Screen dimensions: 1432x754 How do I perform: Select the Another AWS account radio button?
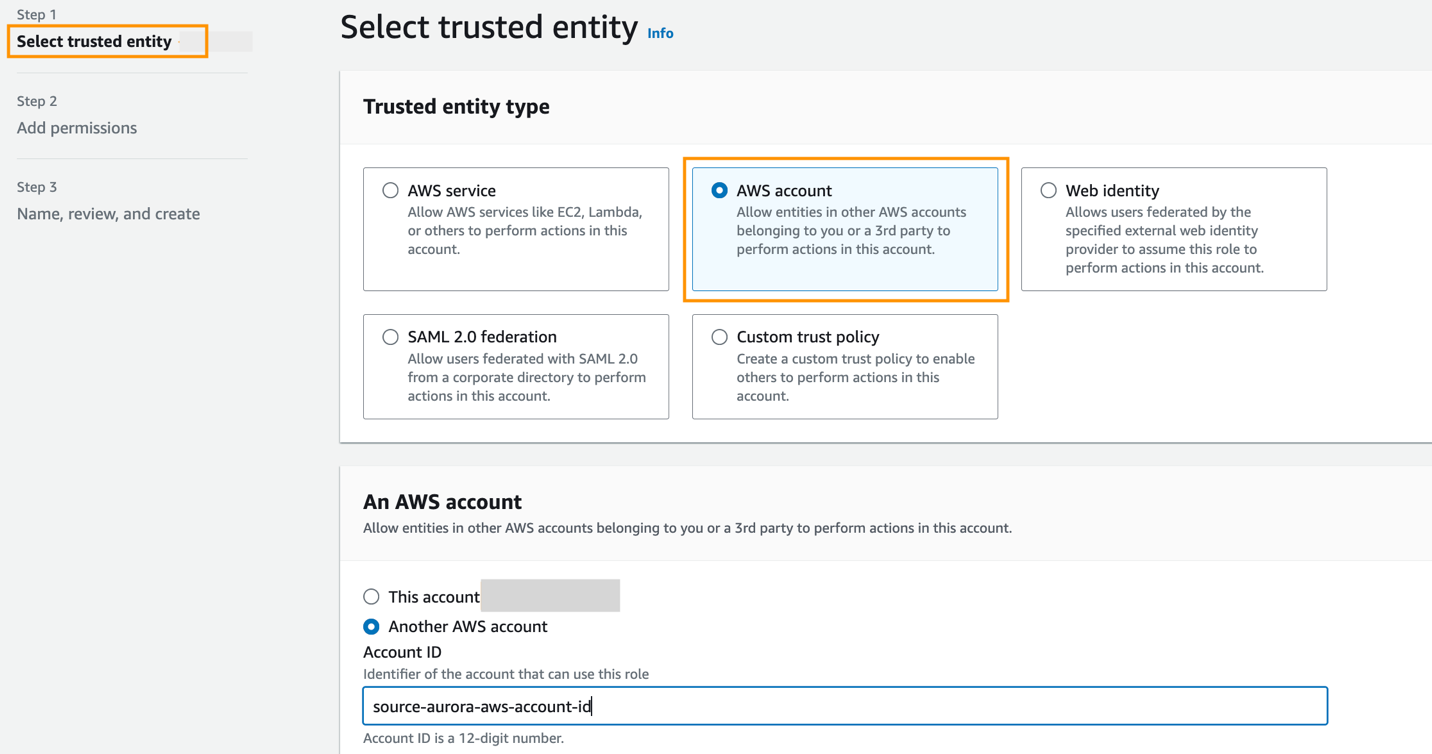click(x=372, y=627)
